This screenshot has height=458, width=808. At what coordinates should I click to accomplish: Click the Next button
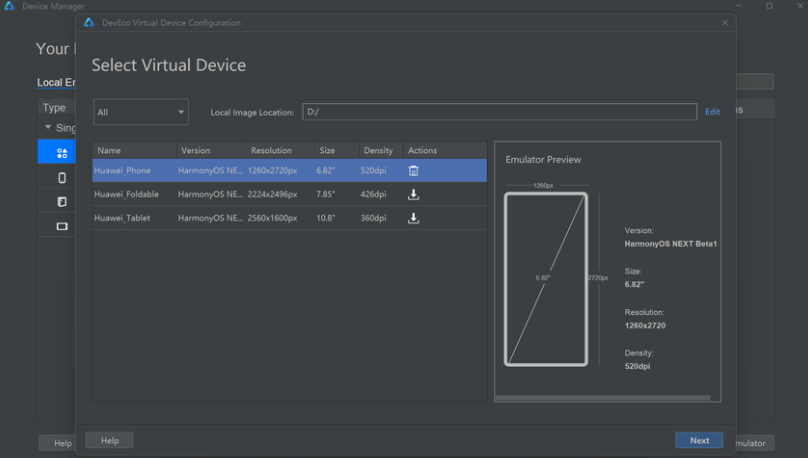click(x=699, y=440)
